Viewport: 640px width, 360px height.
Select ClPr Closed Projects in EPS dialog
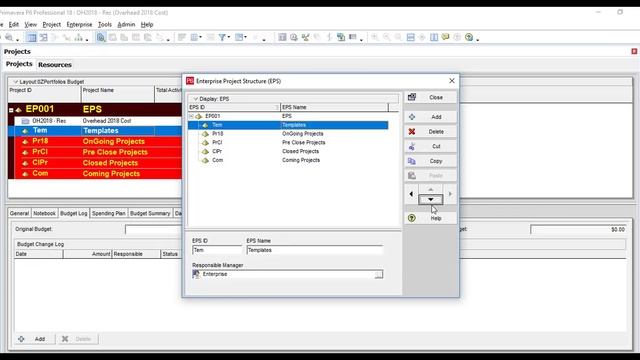point(288,151)
